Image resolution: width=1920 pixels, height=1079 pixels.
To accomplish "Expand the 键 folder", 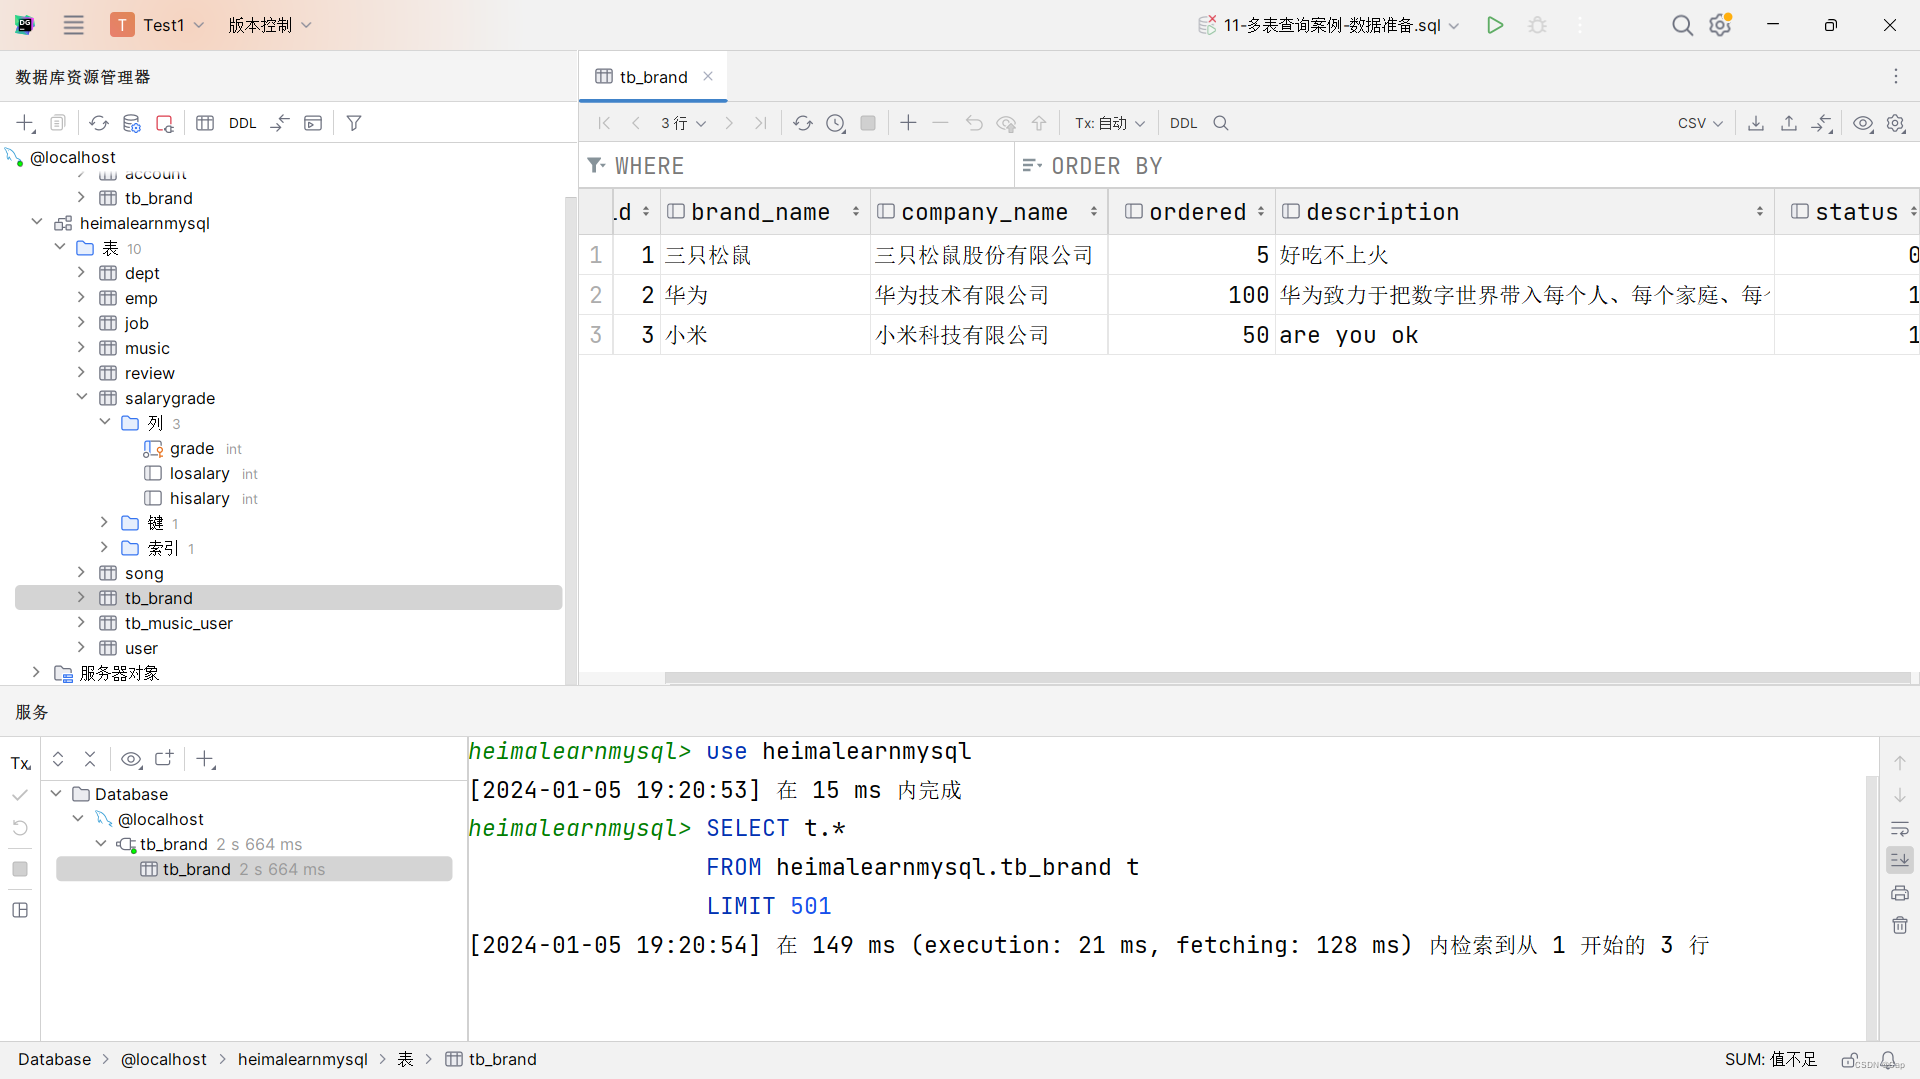I will [x=104, y=522].
